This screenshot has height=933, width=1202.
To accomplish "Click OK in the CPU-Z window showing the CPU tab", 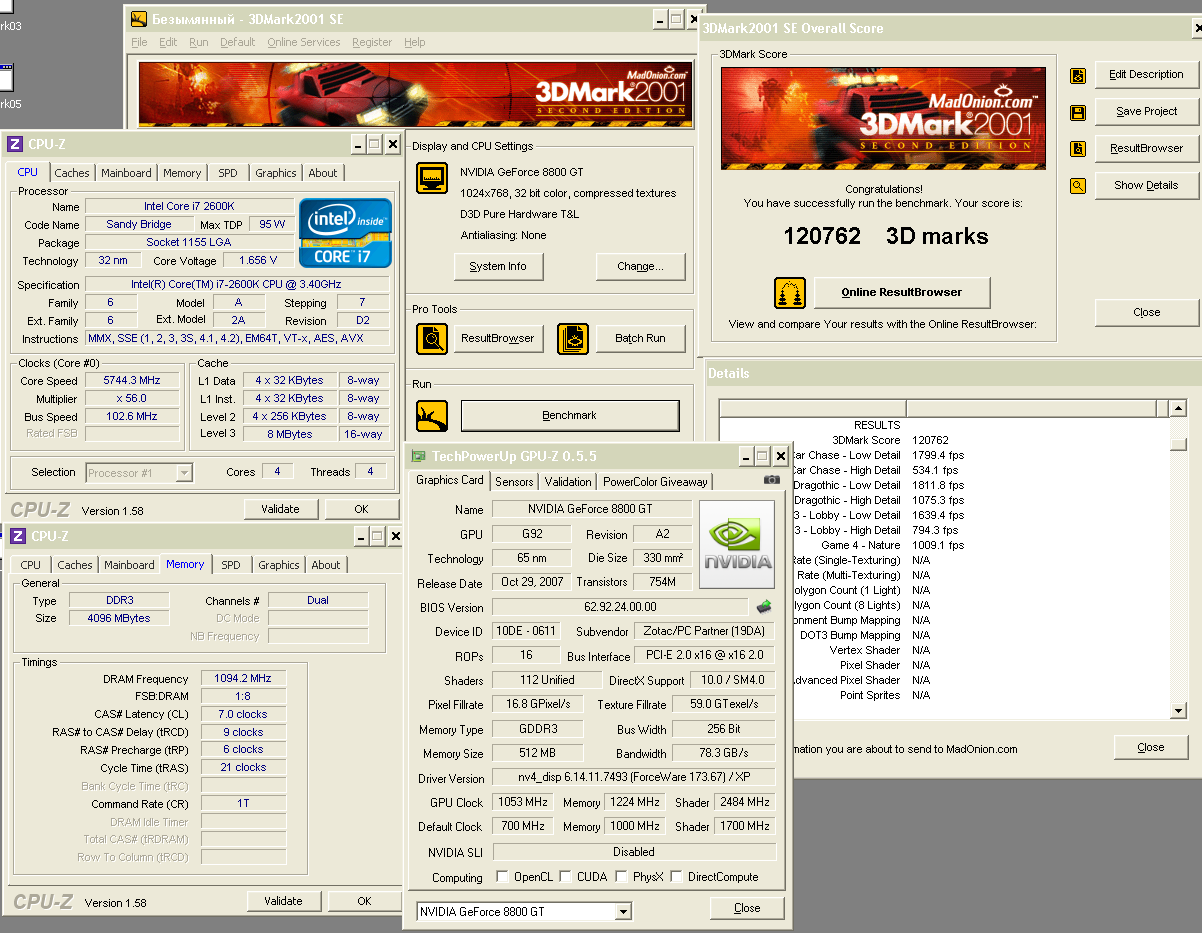I will 362,509.
